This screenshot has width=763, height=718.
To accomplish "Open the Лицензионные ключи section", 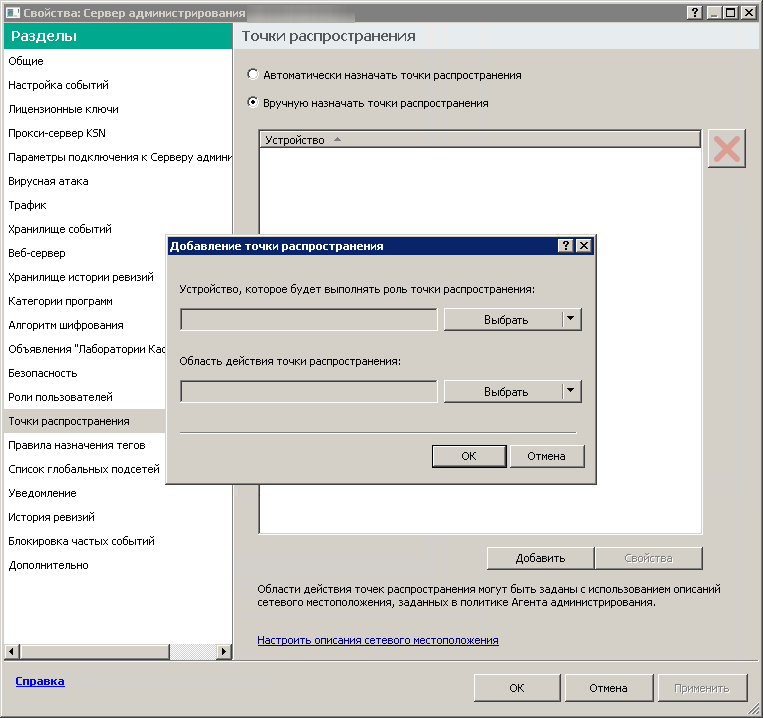I will click(x=63, y=109).
